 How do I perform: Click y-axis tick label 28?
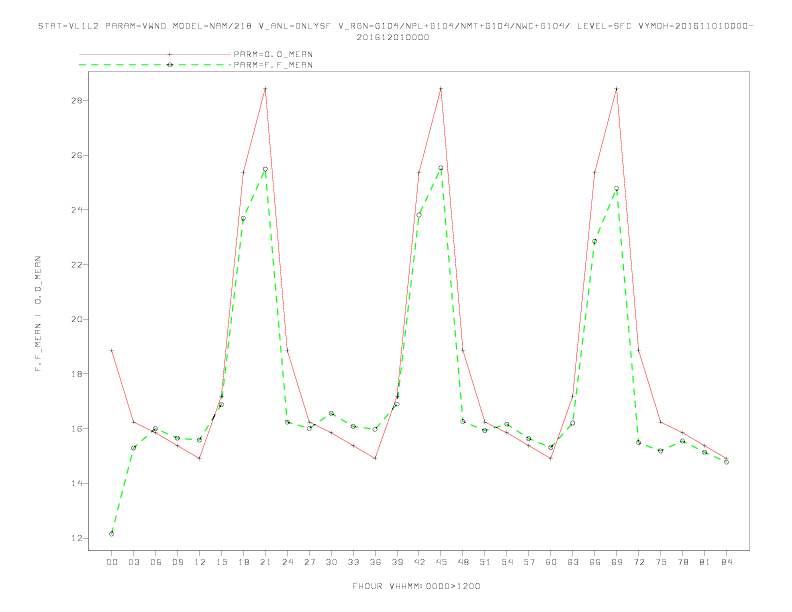(77, 100)
